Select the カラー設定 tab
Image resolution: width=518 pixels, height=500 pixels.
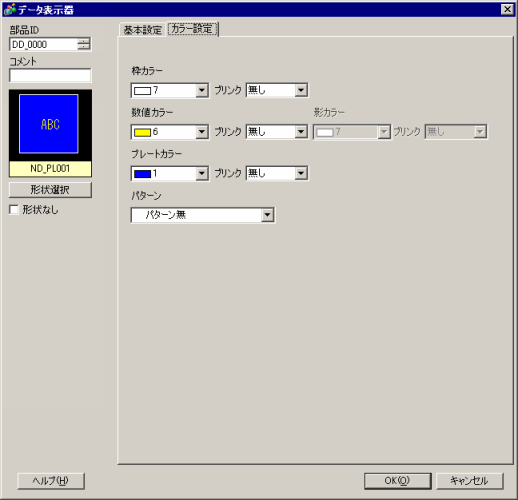point(192,29)
